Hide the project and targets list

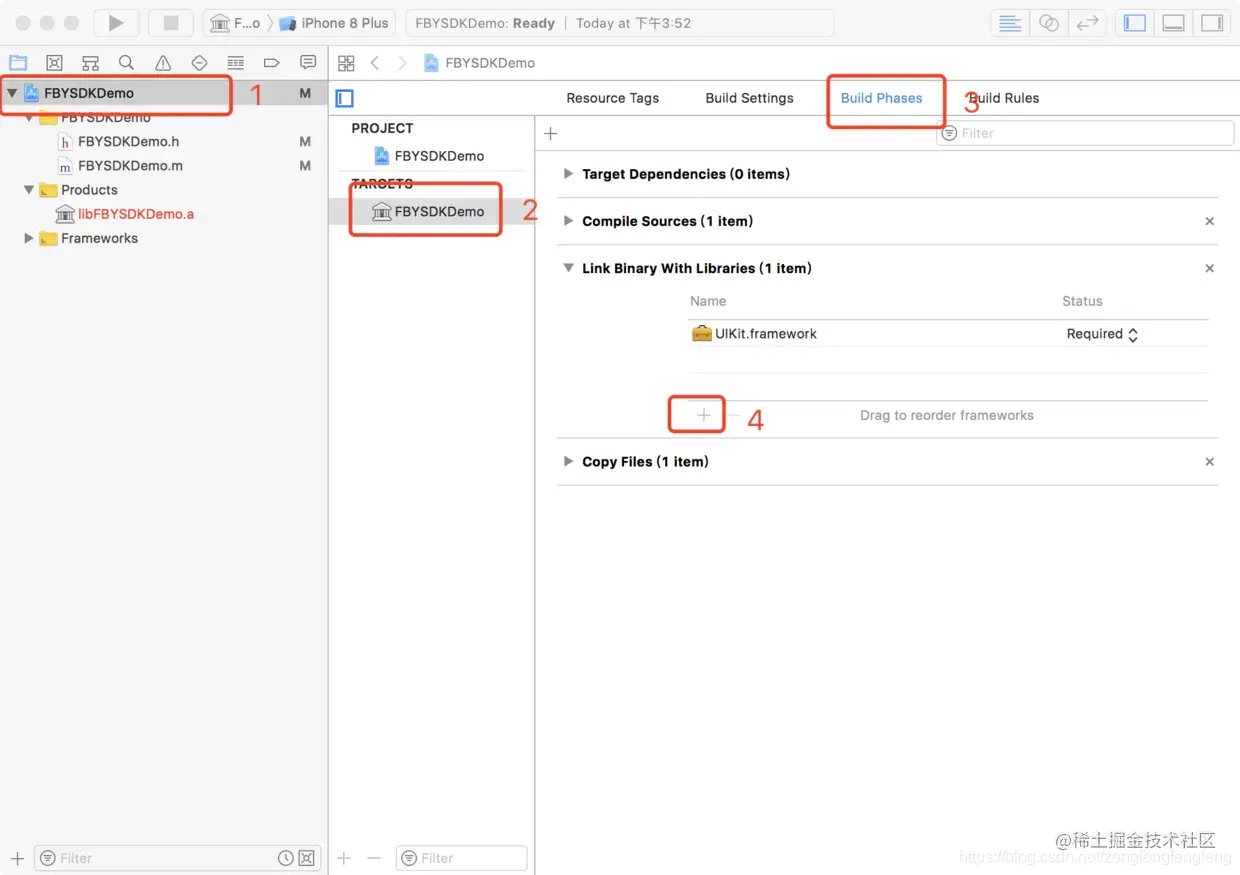(x=345, y=98)
